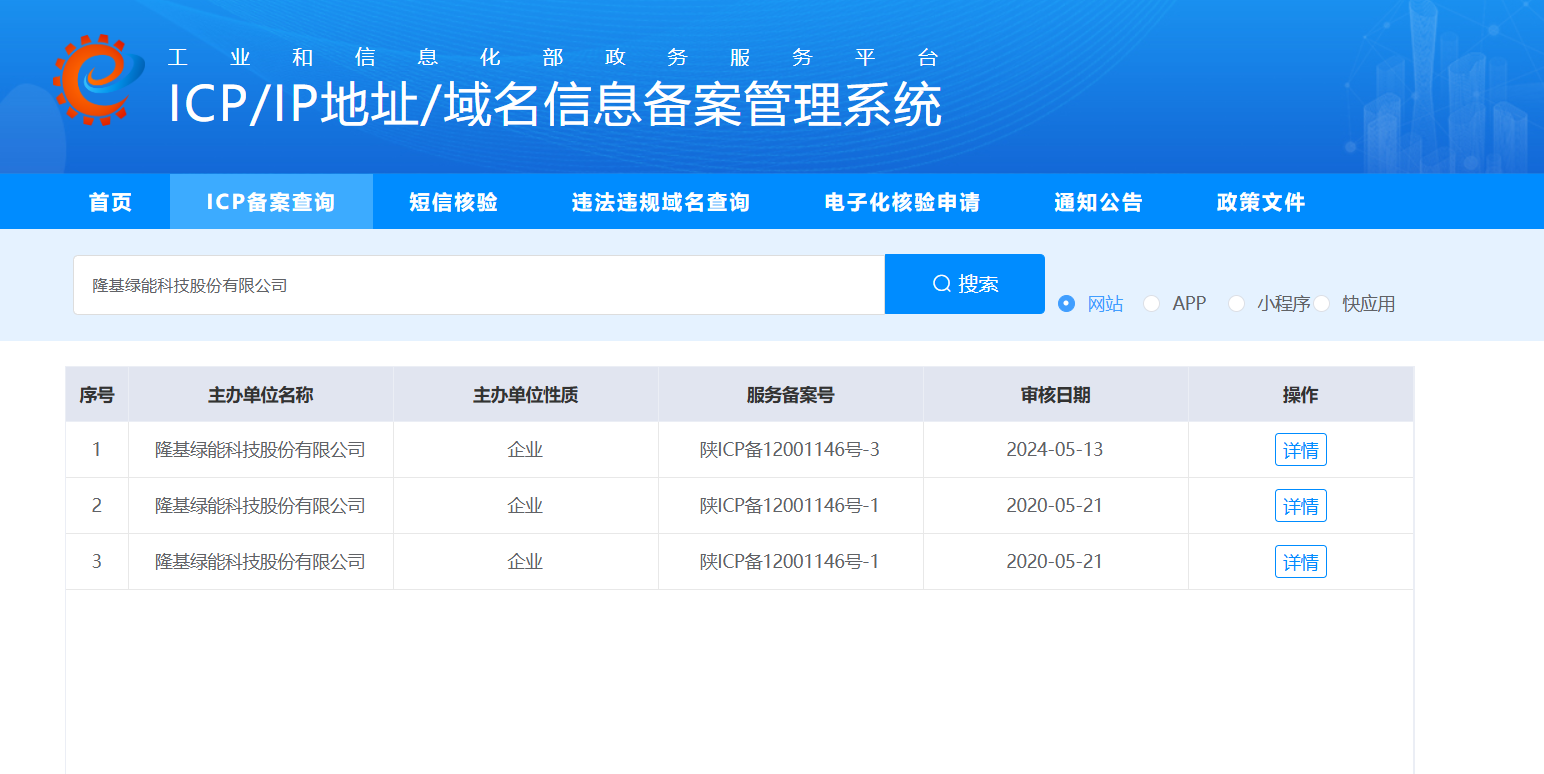This screenshot has width=1544, height=774.
Task: Click the 工业和信息化部政务服务平台 subtitle
Action: 555,57
